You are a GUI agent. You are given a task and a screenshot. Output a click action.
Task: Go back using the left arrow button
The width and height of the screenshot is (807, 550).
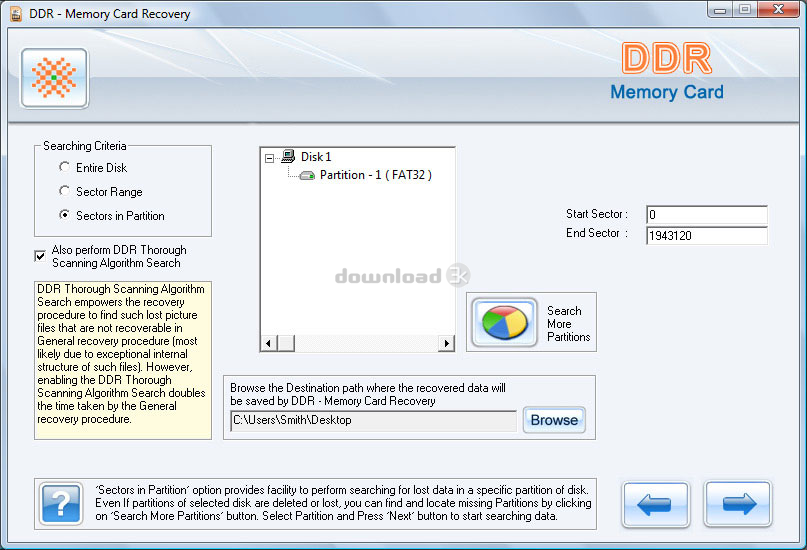[655, 504]
